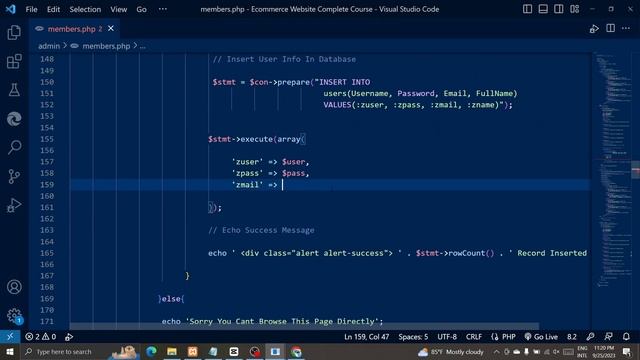
Task: Open the View menu
Action: pyautogui.click(x=118, y=9)
